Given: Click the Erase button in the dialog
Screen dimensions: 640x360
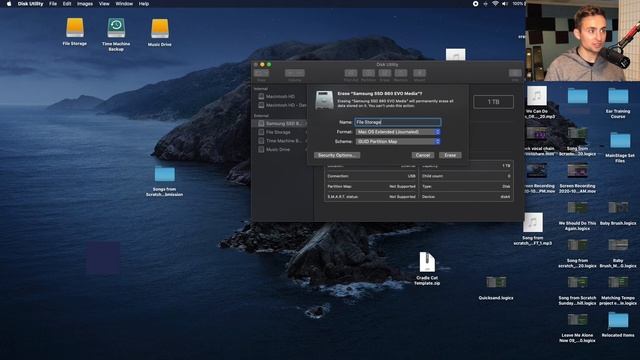Looking at the screenshot, I should (x=450, y=155).
